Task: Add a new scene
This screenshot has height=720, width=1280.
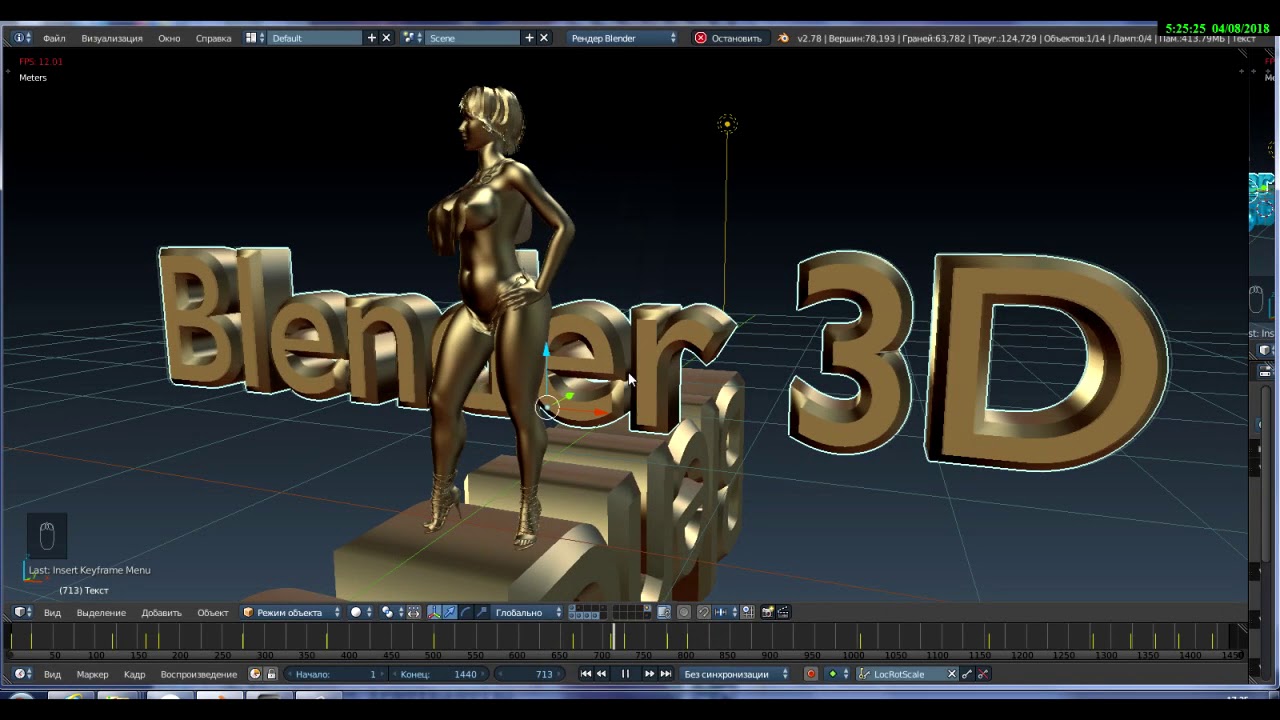Action: coord(529,38)
